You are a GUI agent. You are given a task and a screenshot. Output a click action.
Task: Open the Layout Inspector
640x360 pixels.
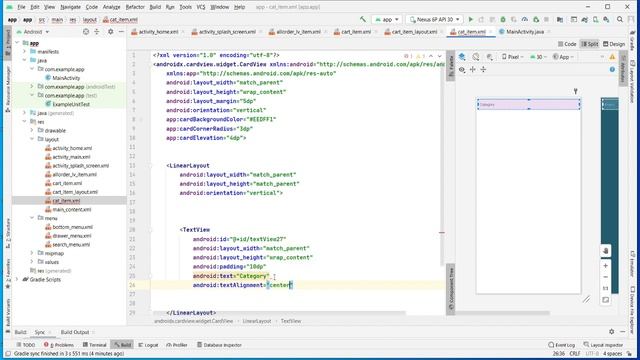click(x=603, y=345)
